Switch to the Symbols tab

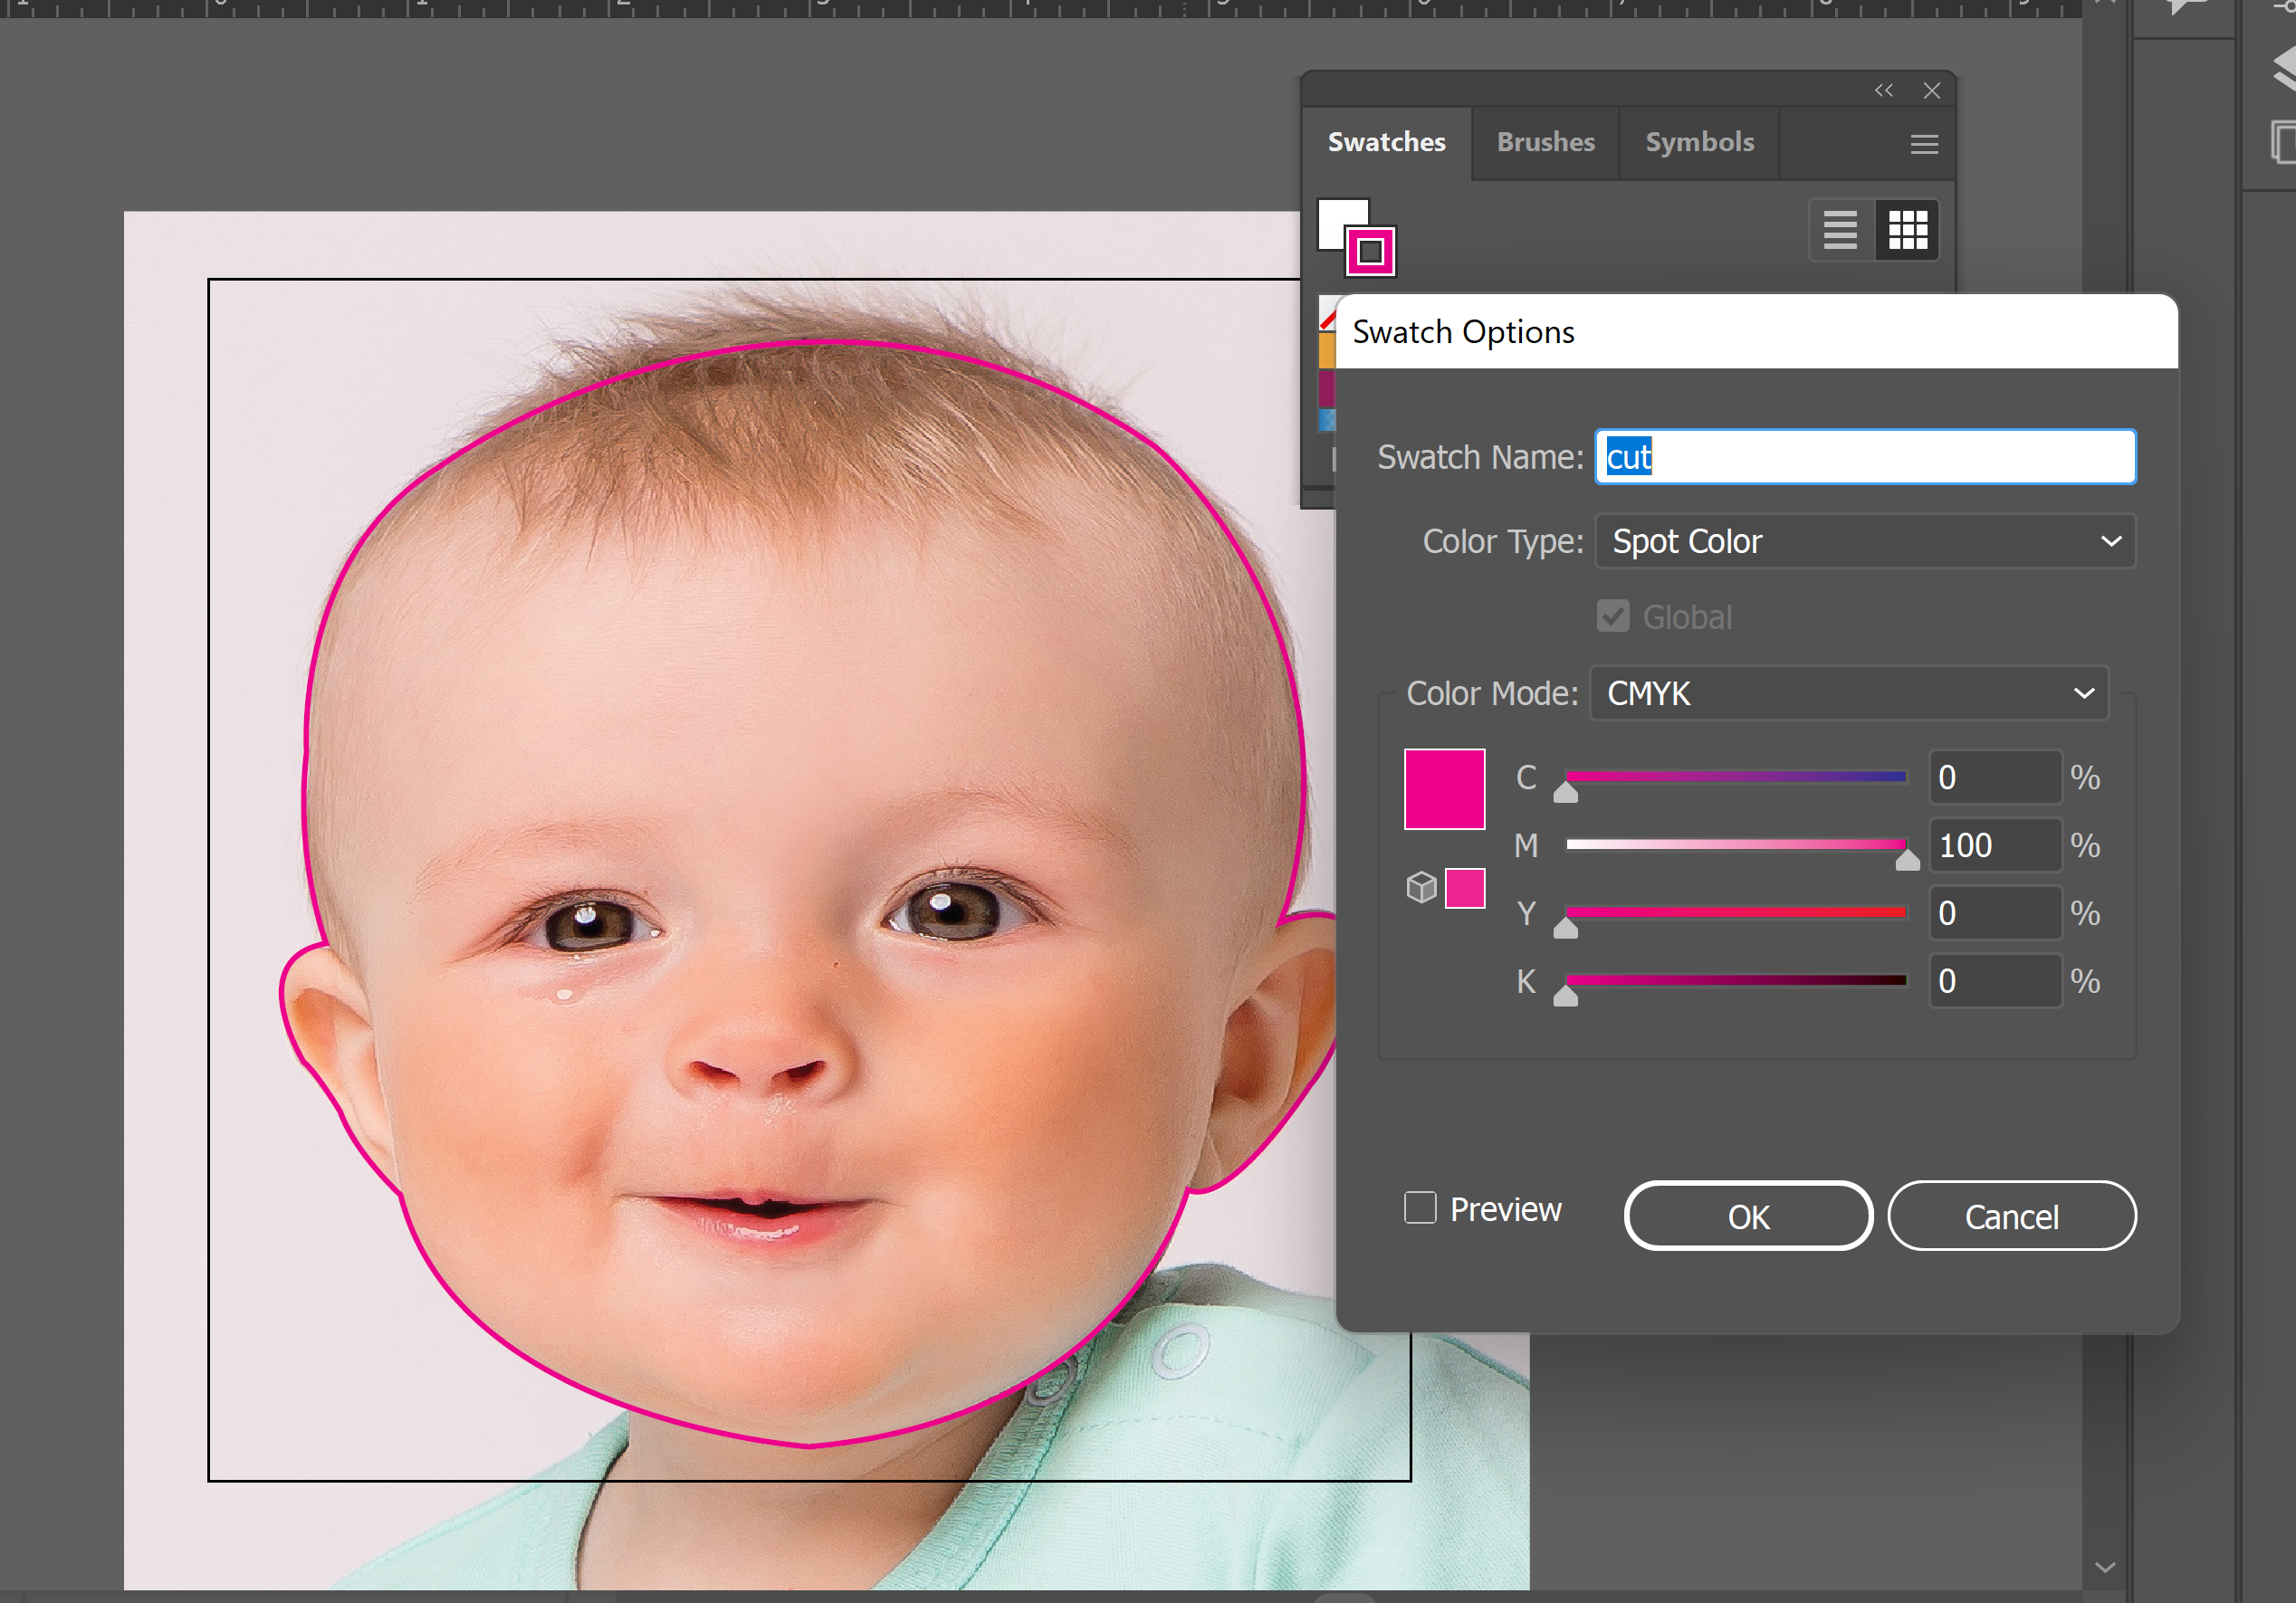point(1699,142)
